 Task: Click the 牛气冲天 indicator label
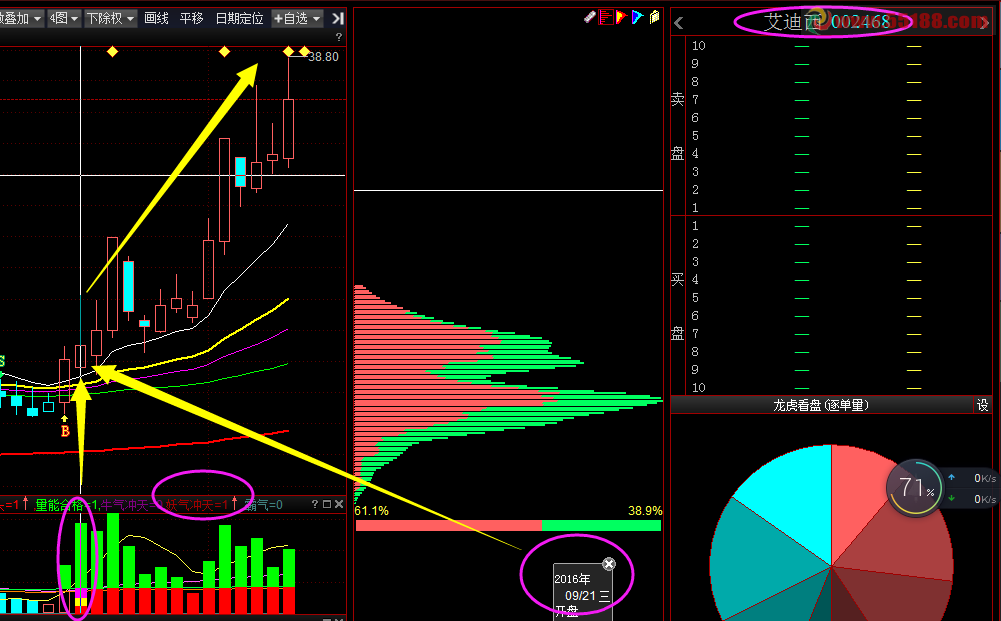tap(130, 505)
